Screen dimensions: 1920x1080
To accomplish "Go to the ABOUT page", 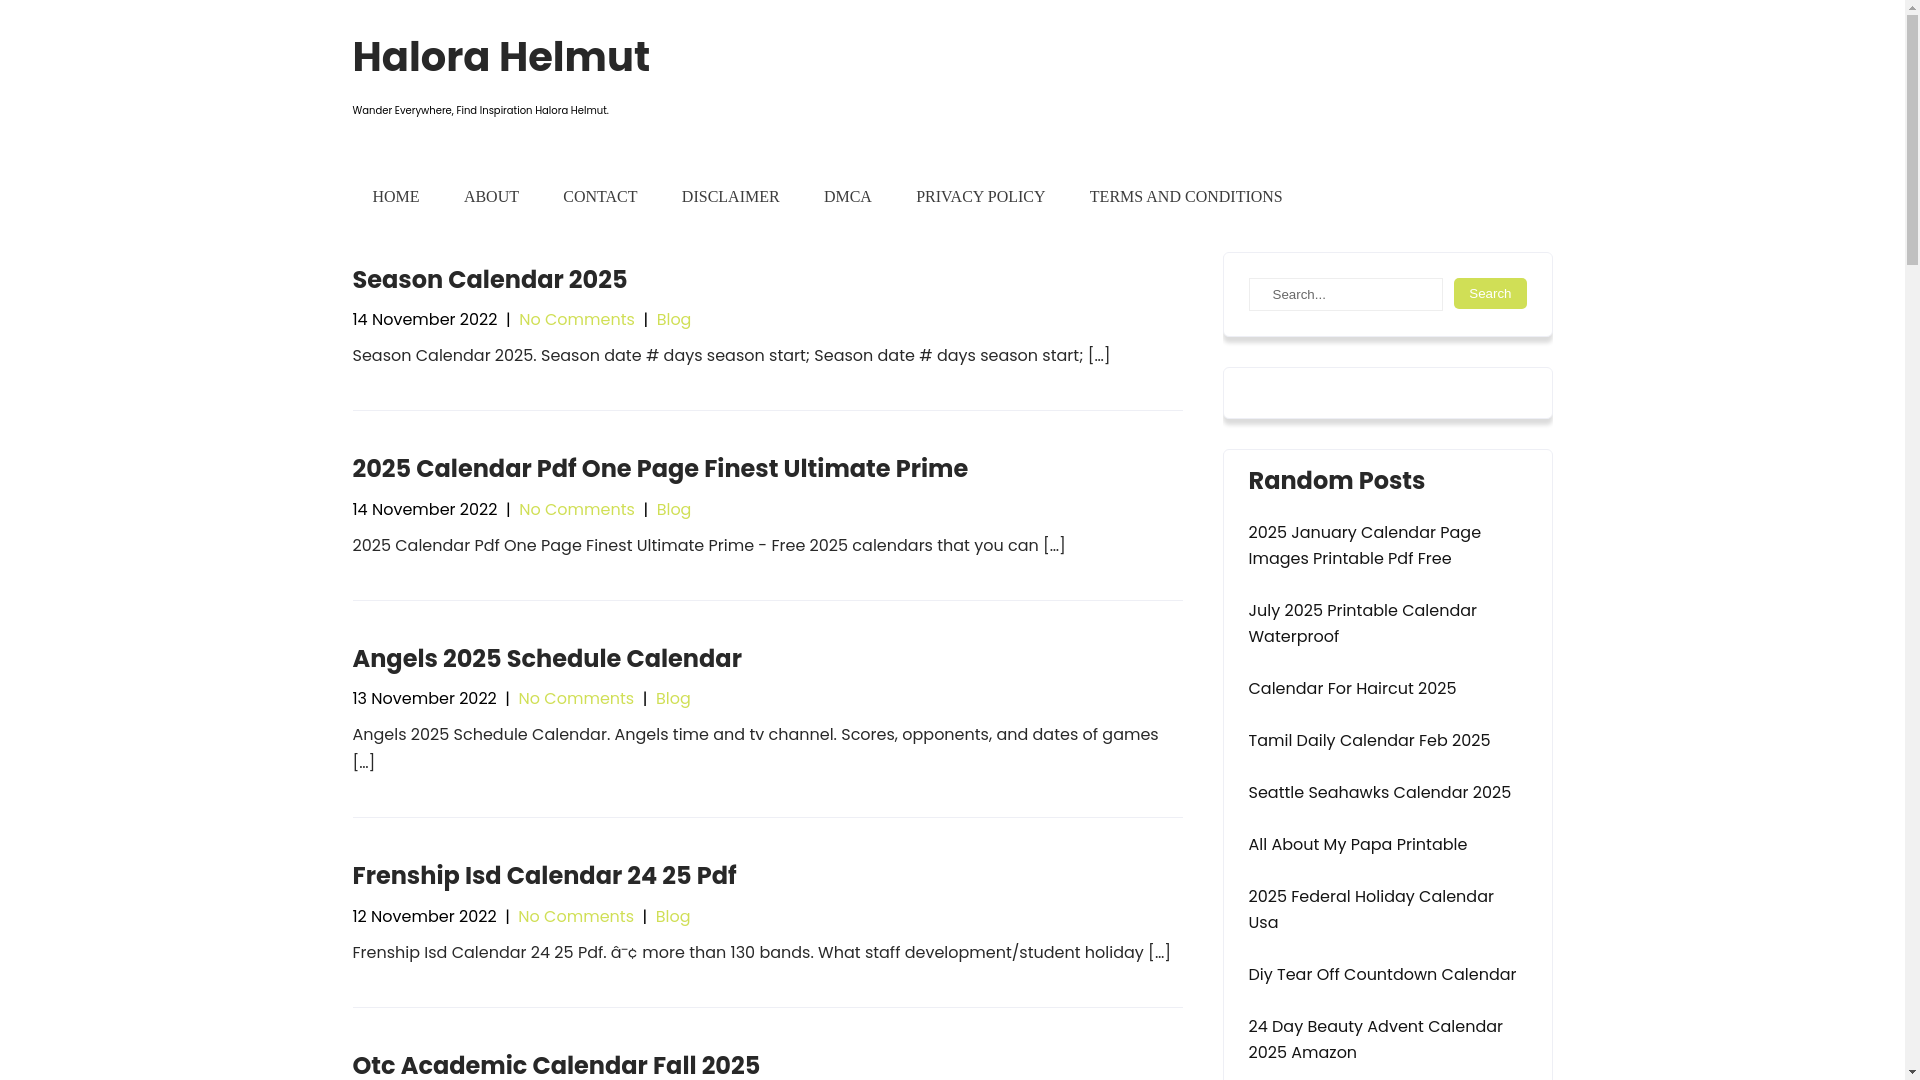I will click(x=491, y=197).
